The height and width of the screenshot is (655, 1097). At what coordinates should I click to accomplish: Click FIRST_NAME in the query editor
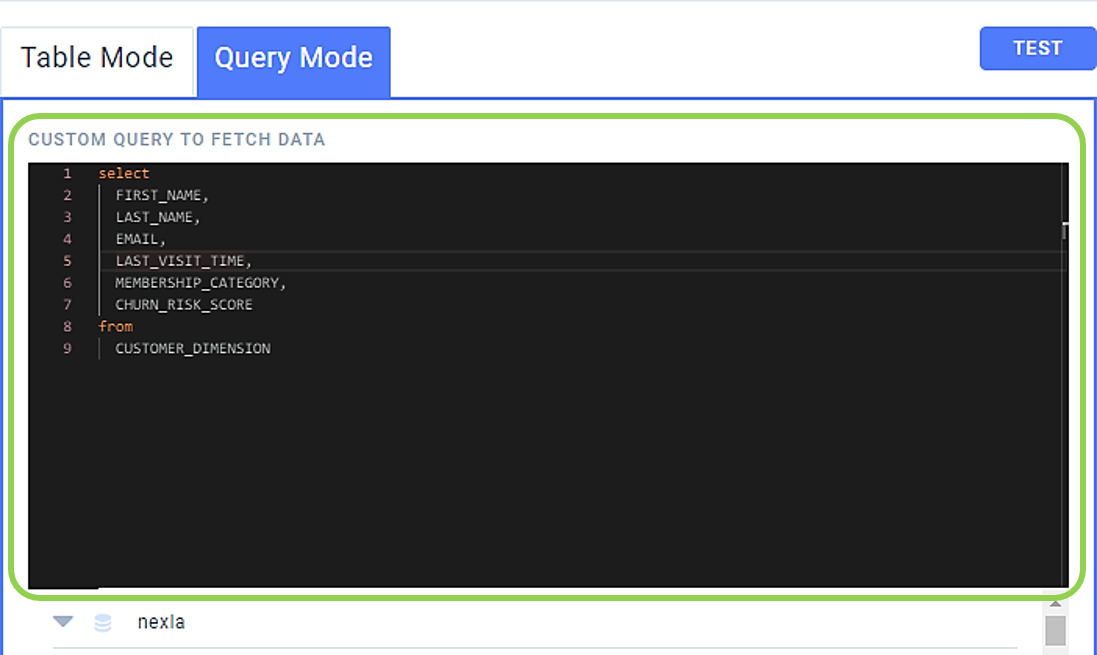pyautogui.click(x=159, y=195)
